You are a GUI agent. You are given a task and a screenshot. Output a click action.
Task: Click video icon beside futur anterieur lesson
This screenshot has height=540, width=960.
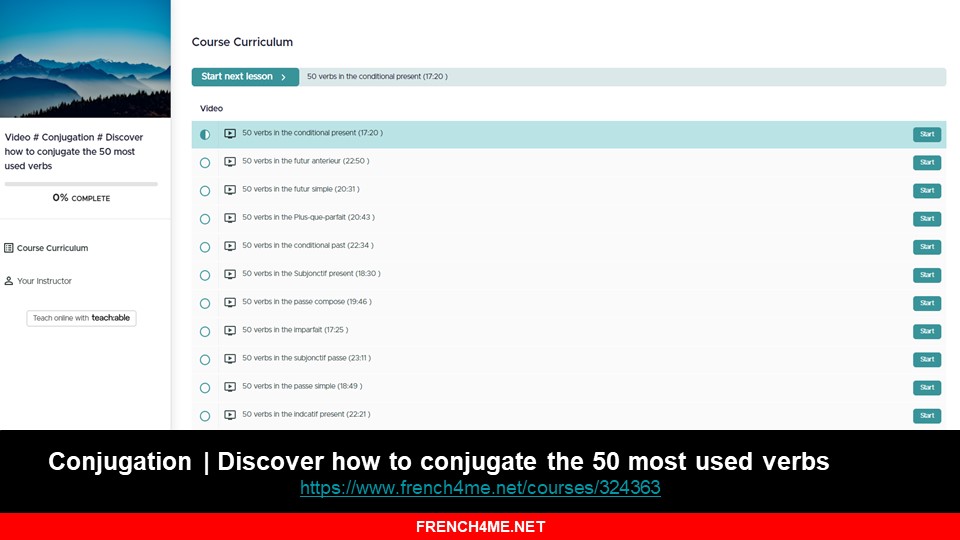pyautogui.click(x=230, y=162)
